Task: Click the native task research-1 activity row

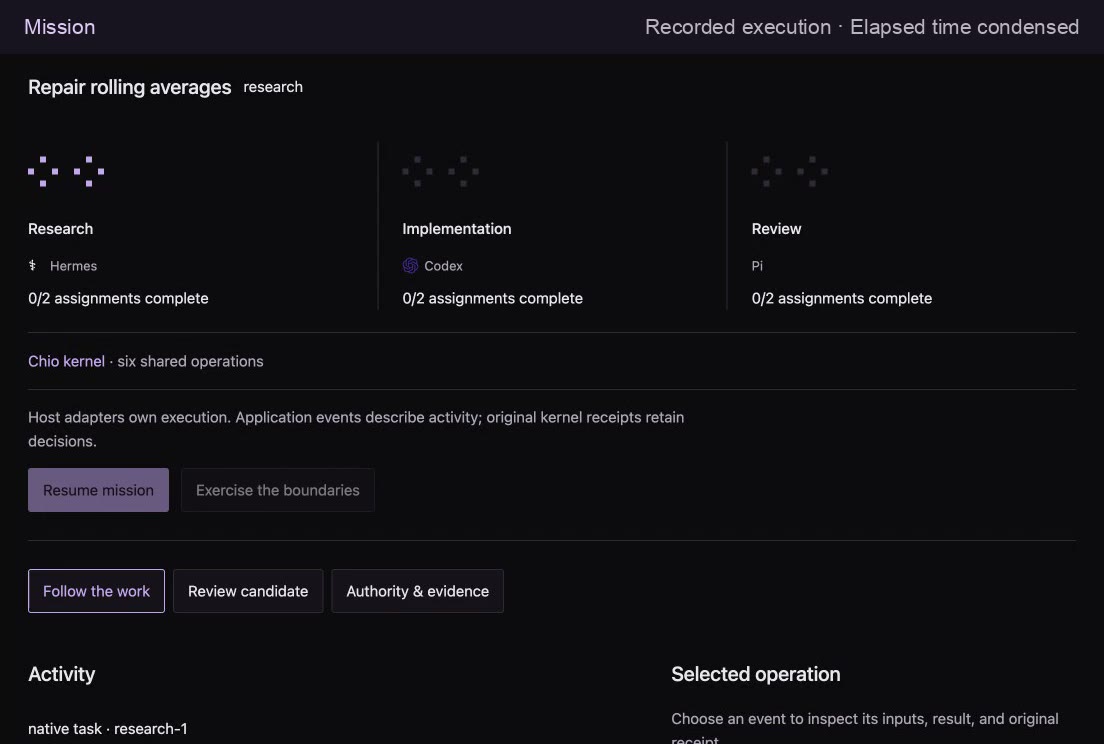Action: 108,729
